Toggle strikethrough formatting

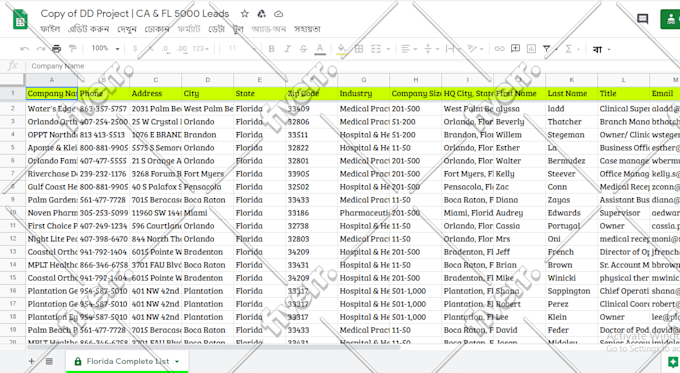303,49
